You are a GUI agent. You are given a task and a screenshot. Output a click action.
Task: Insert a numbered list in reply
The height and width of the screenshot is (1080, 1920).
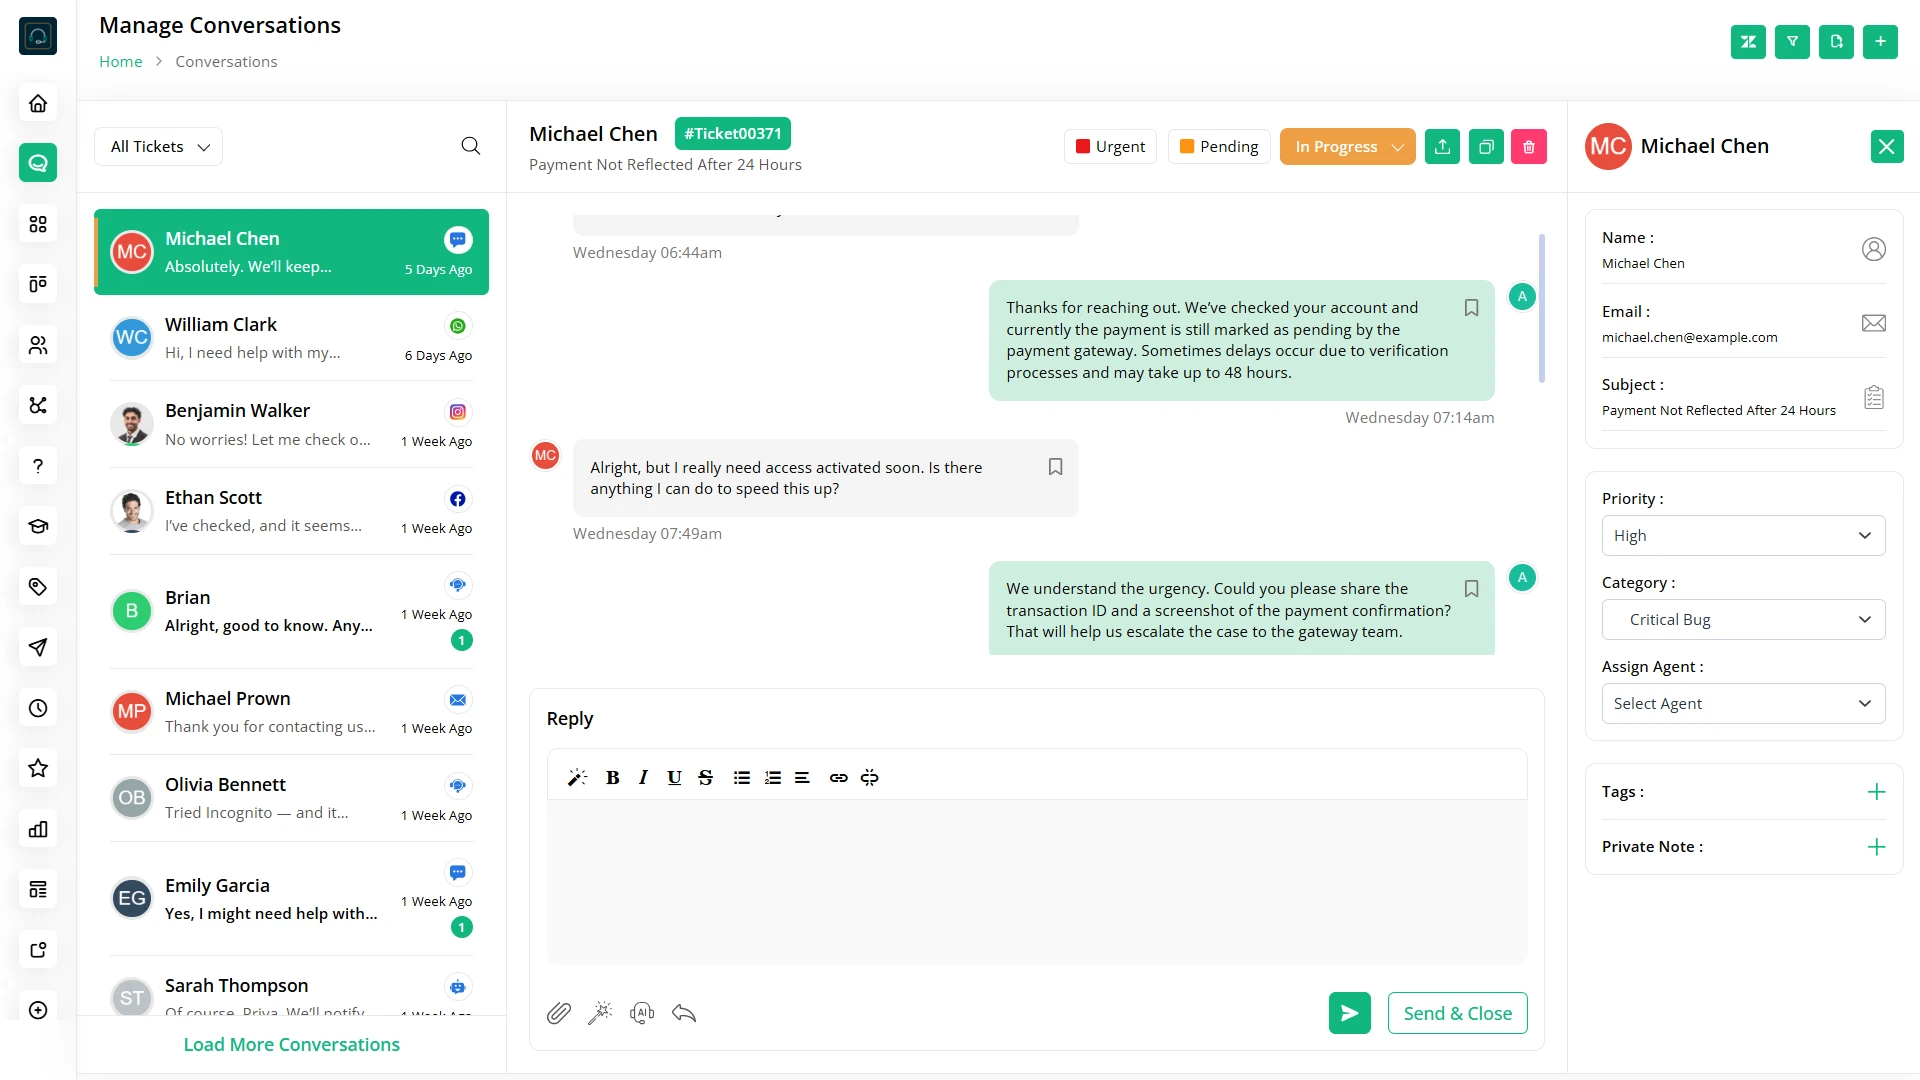click(x=772, y=778)
